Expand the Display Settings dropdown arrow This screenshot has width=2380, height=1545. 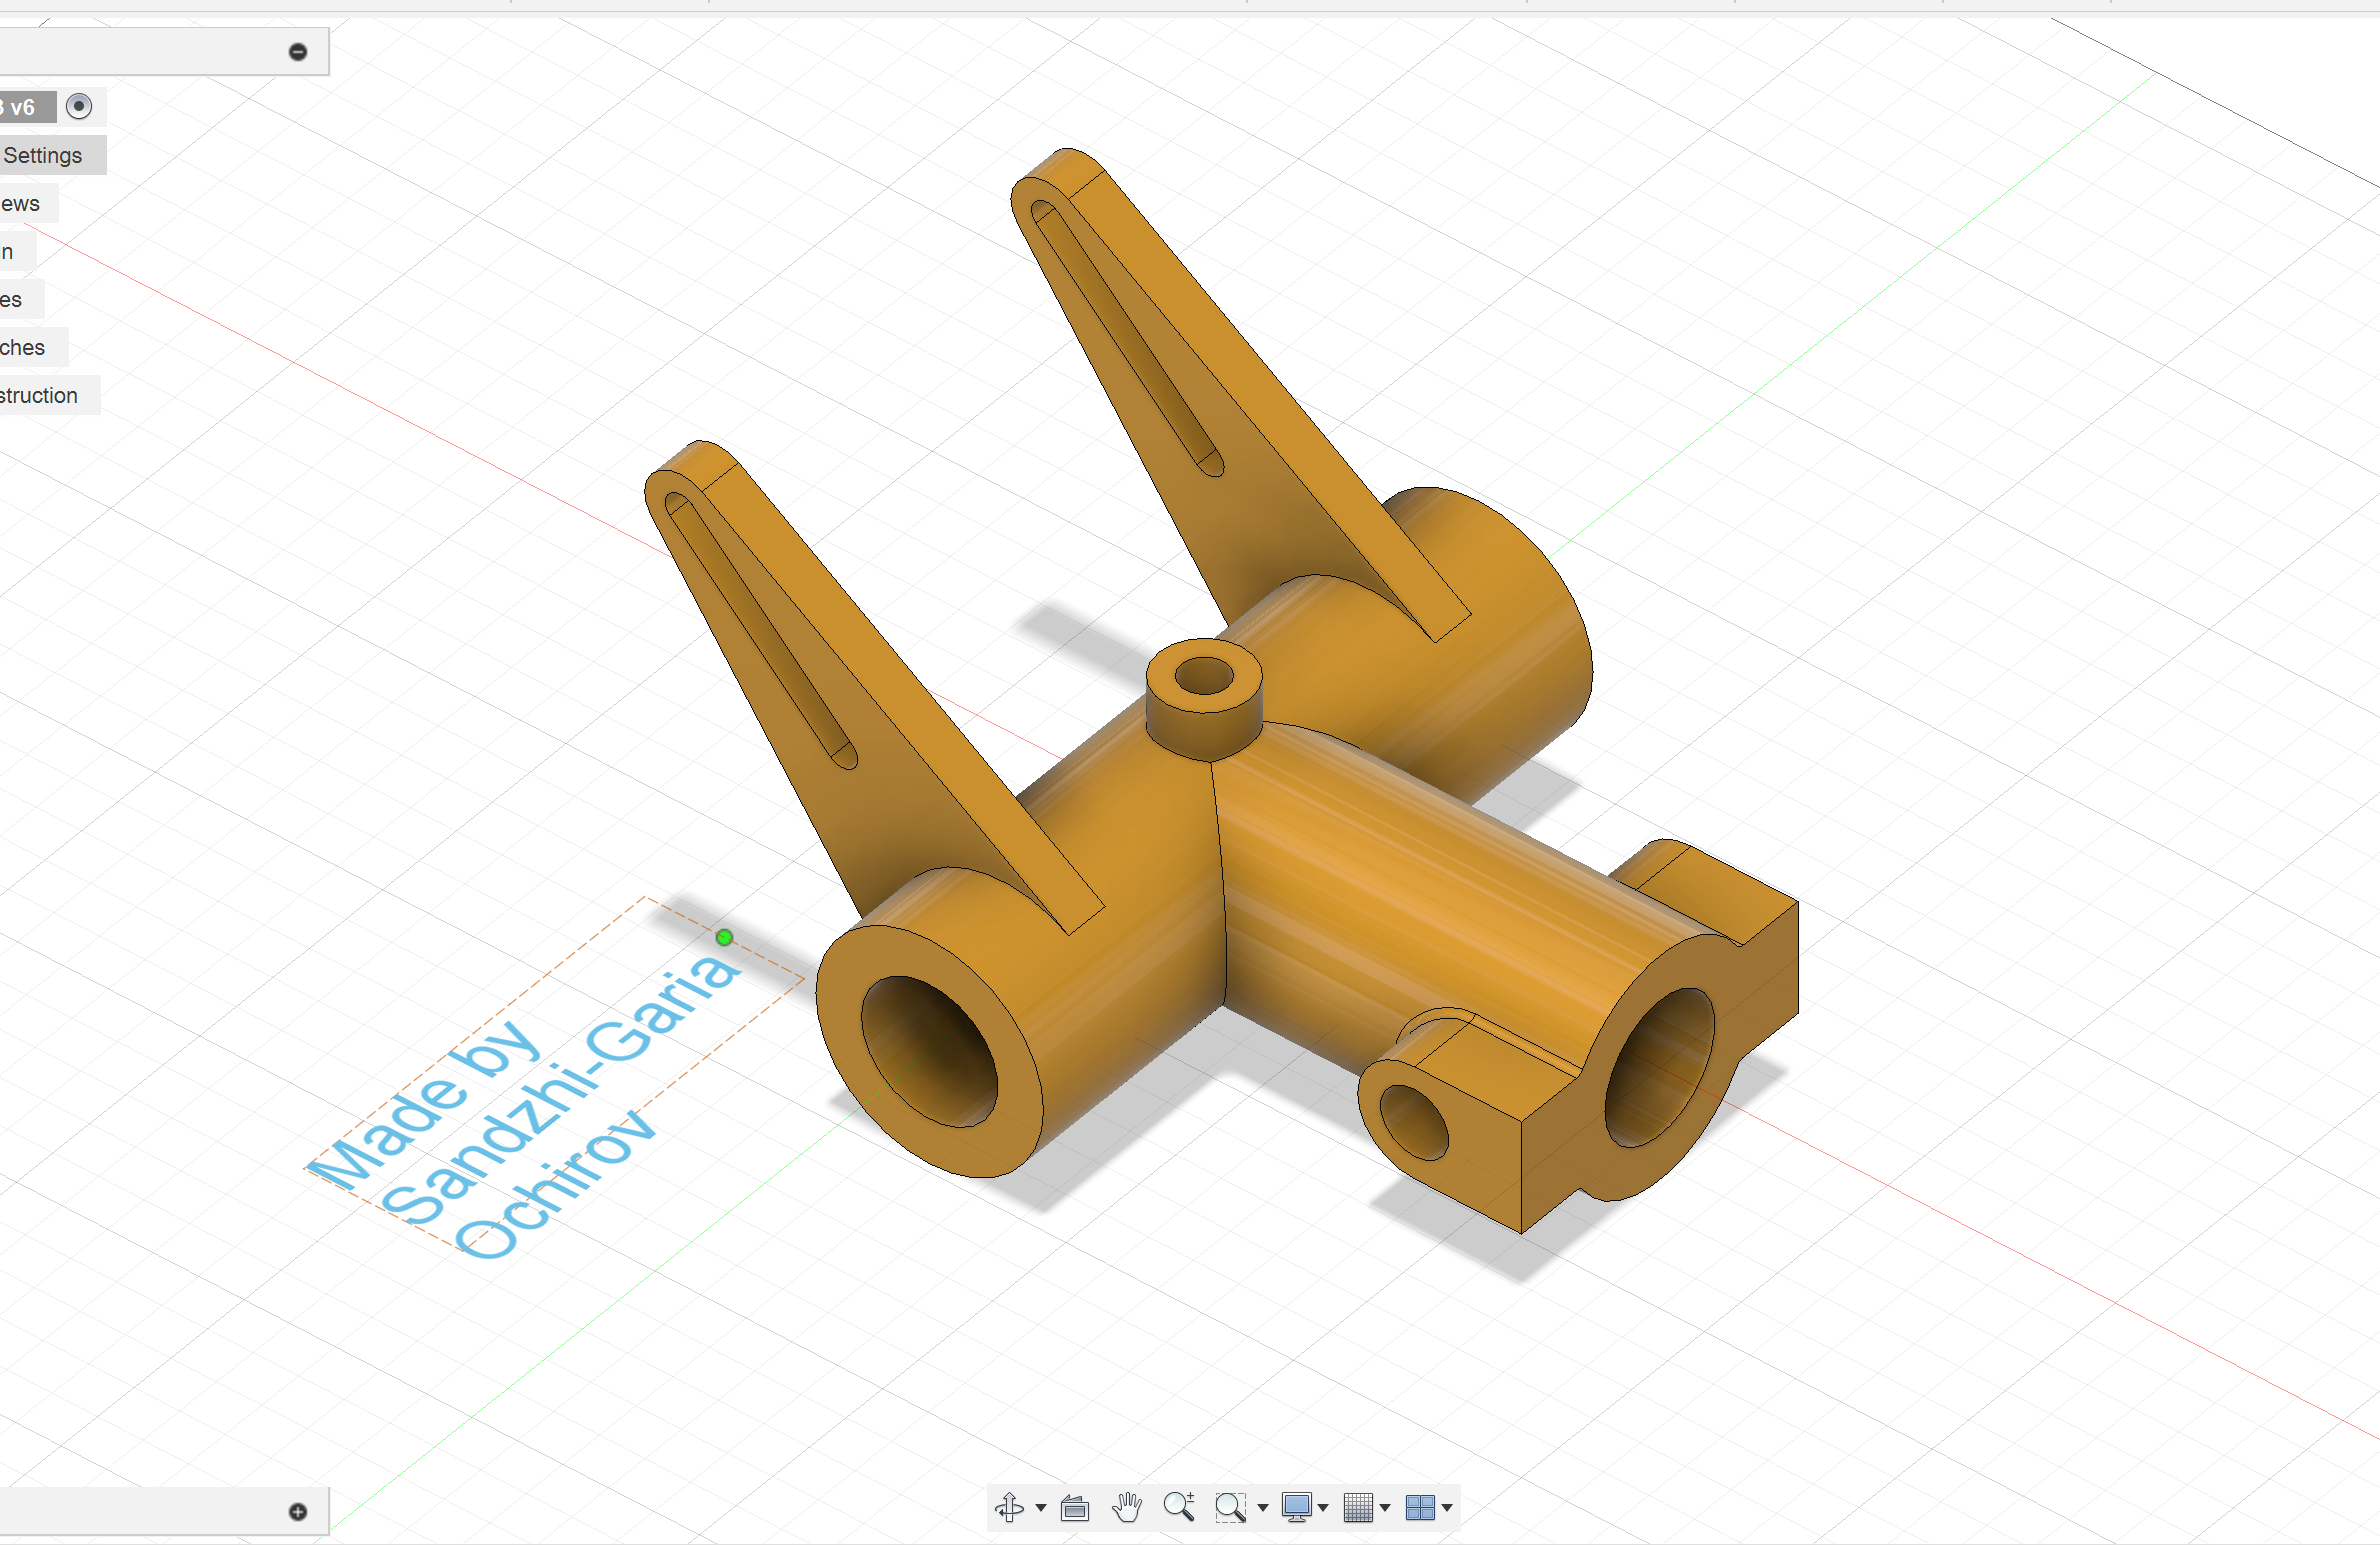click(1323, 1507)
